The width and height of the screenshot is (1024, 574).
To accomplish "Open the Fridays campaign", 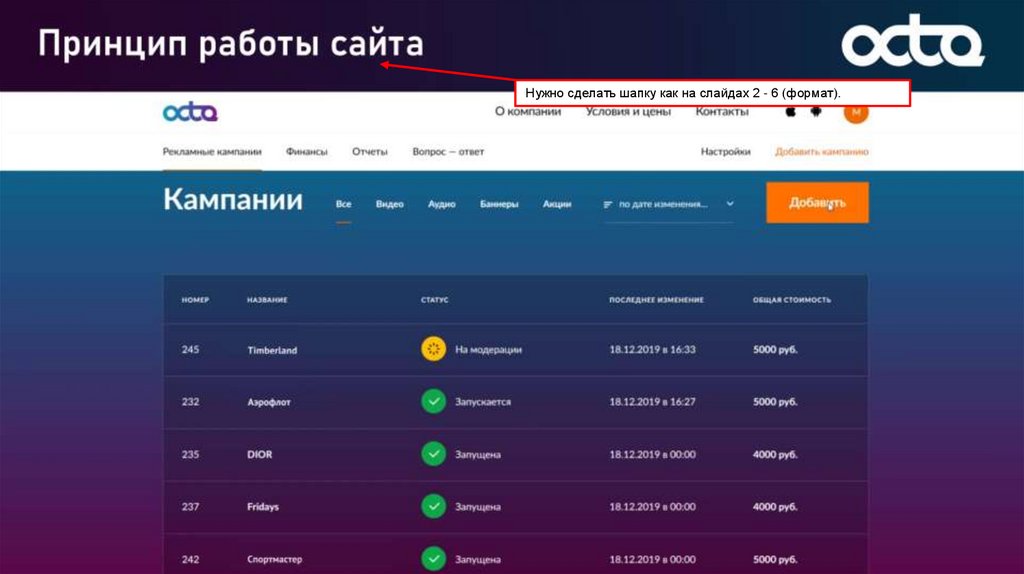I will click(x=263, y=507).
